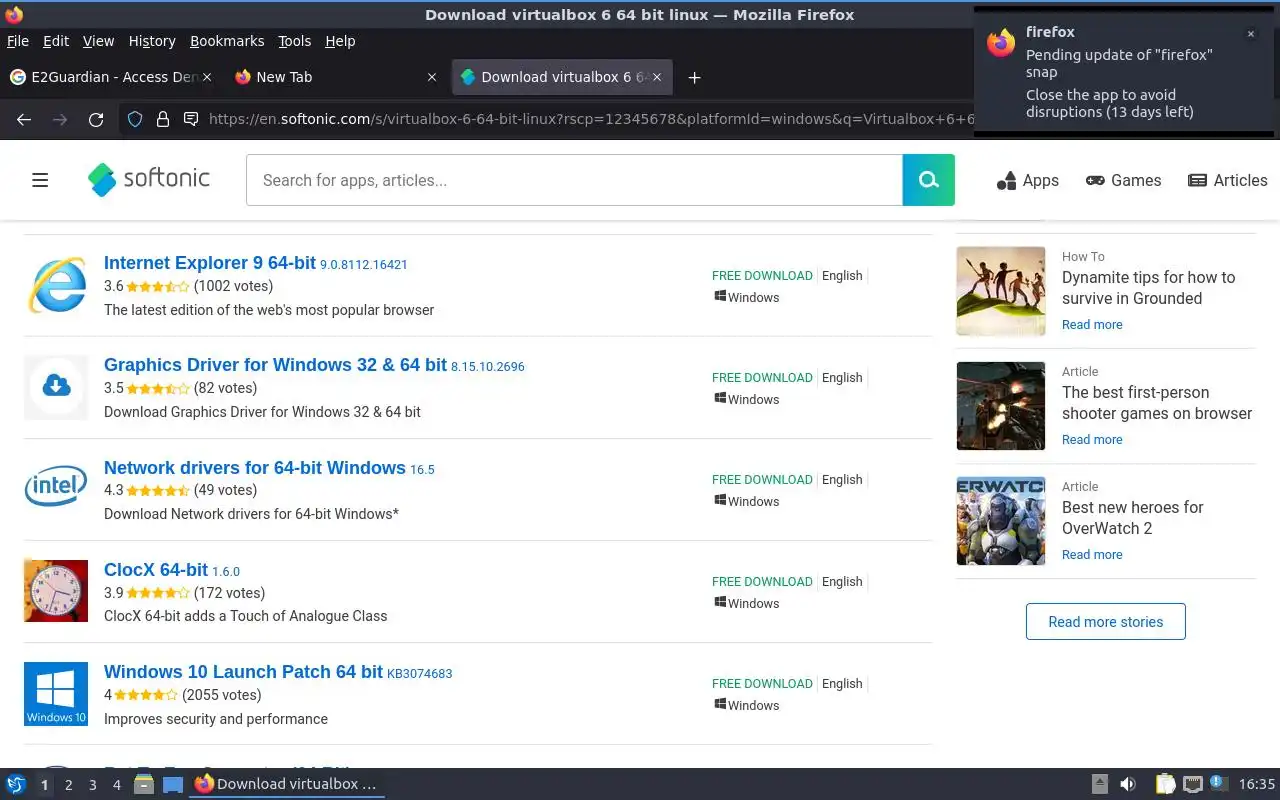Image resolution: width=1280 pixels, height=800 pixels.
Task: Switch to workspace 4
Action: tap(116, 785)
